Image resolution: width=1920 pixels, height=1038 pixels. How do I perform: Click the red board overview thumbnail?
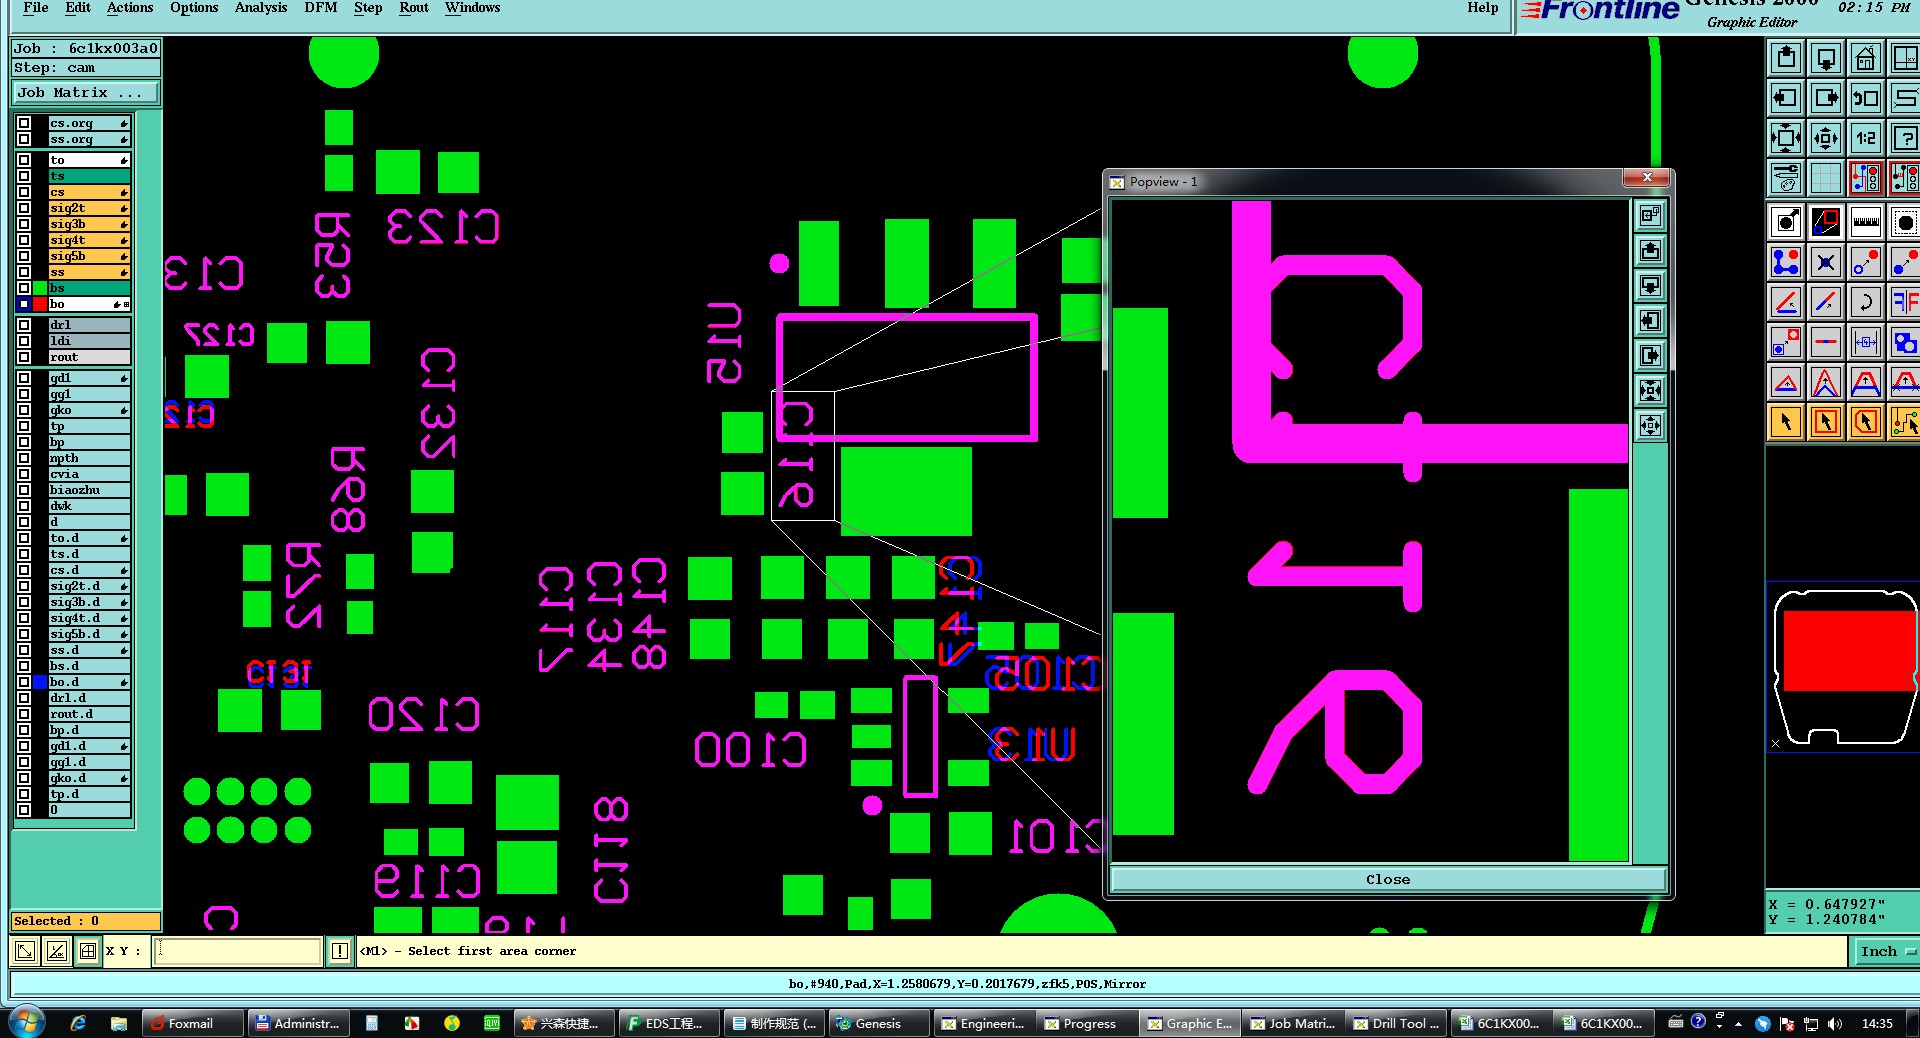click(1850, 651)
